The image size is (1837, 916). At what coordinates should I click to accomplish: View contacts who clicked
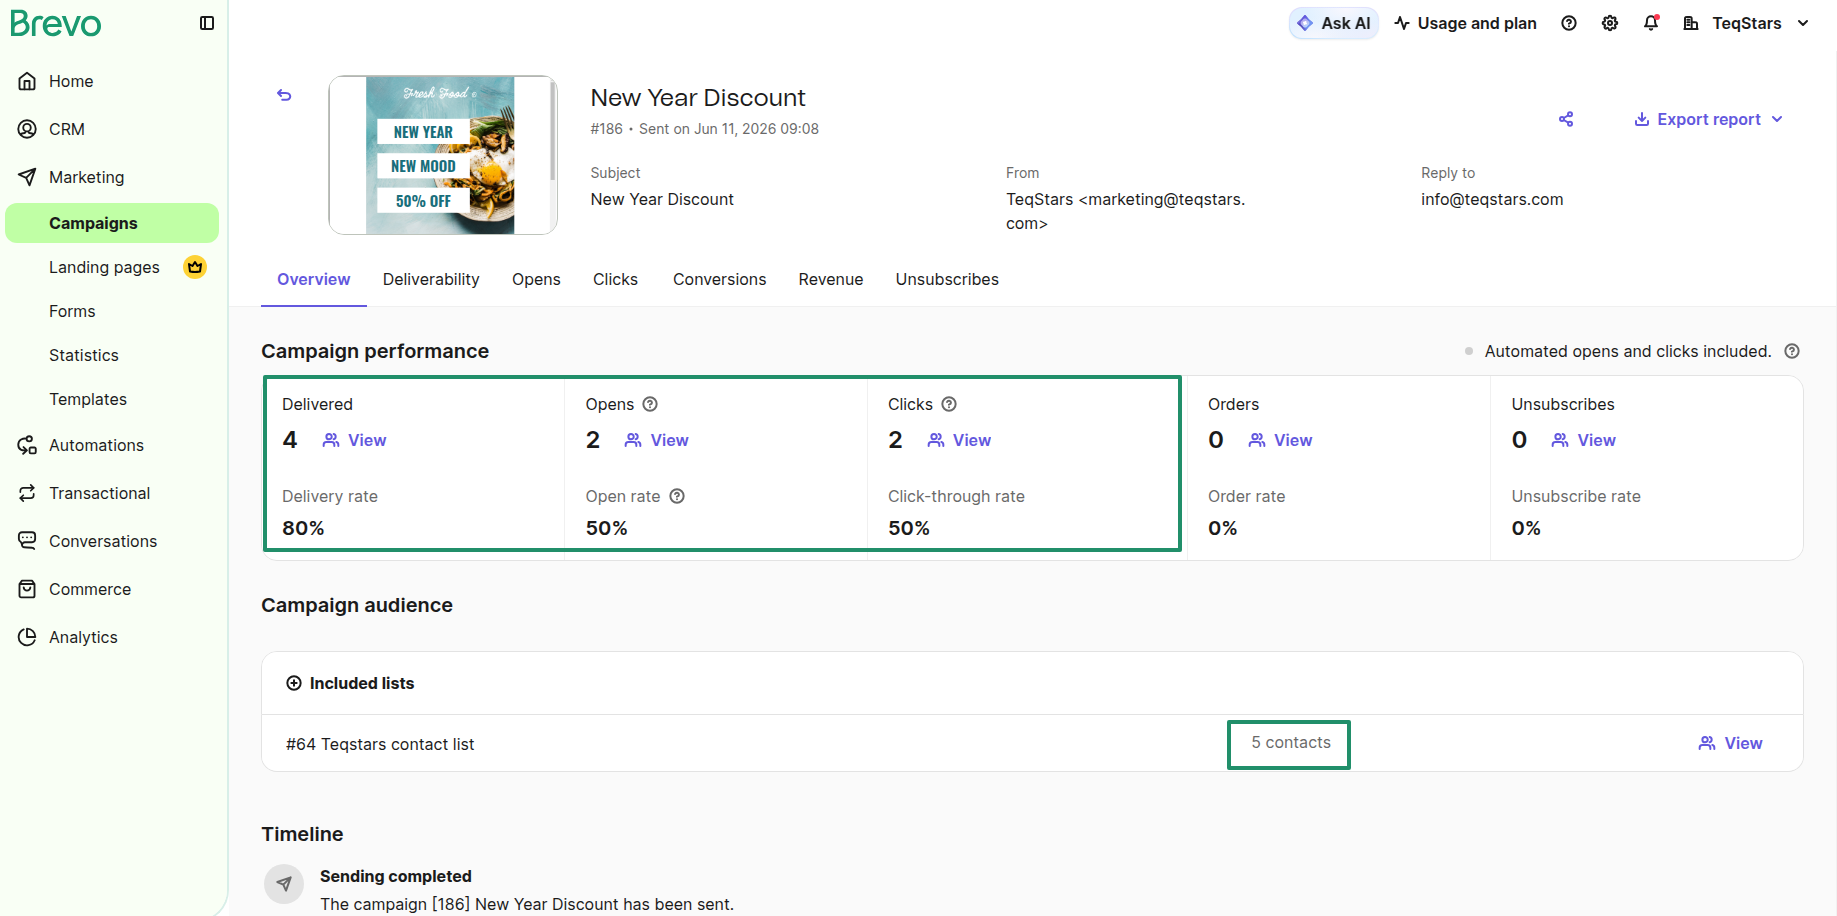(960, 440)
